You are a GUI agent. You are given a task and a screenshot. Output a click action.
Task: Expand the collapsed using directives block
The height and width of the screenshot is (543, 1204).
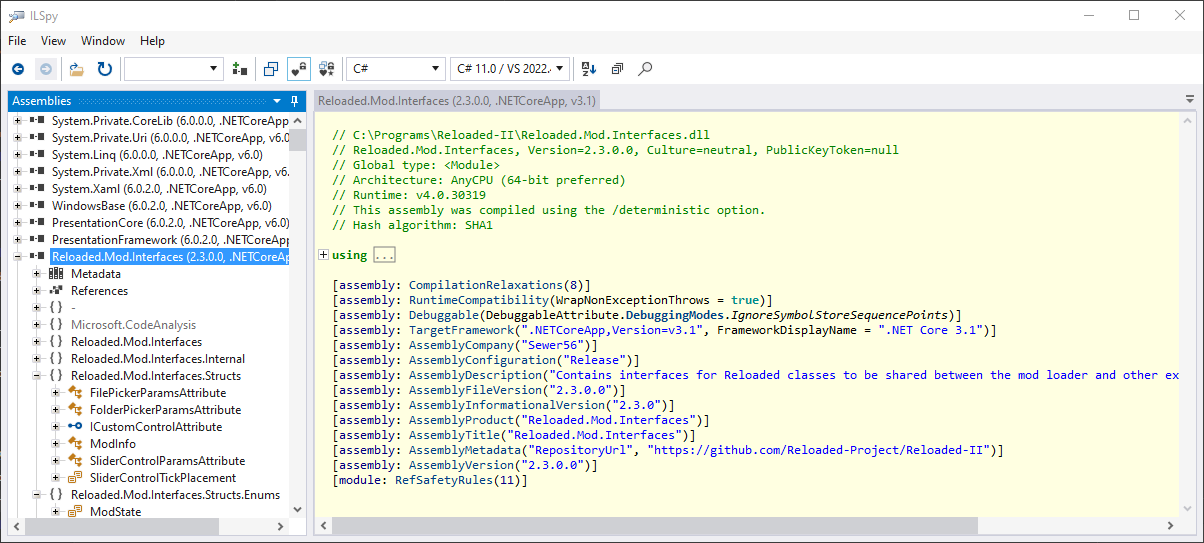(x=323, y=255)
